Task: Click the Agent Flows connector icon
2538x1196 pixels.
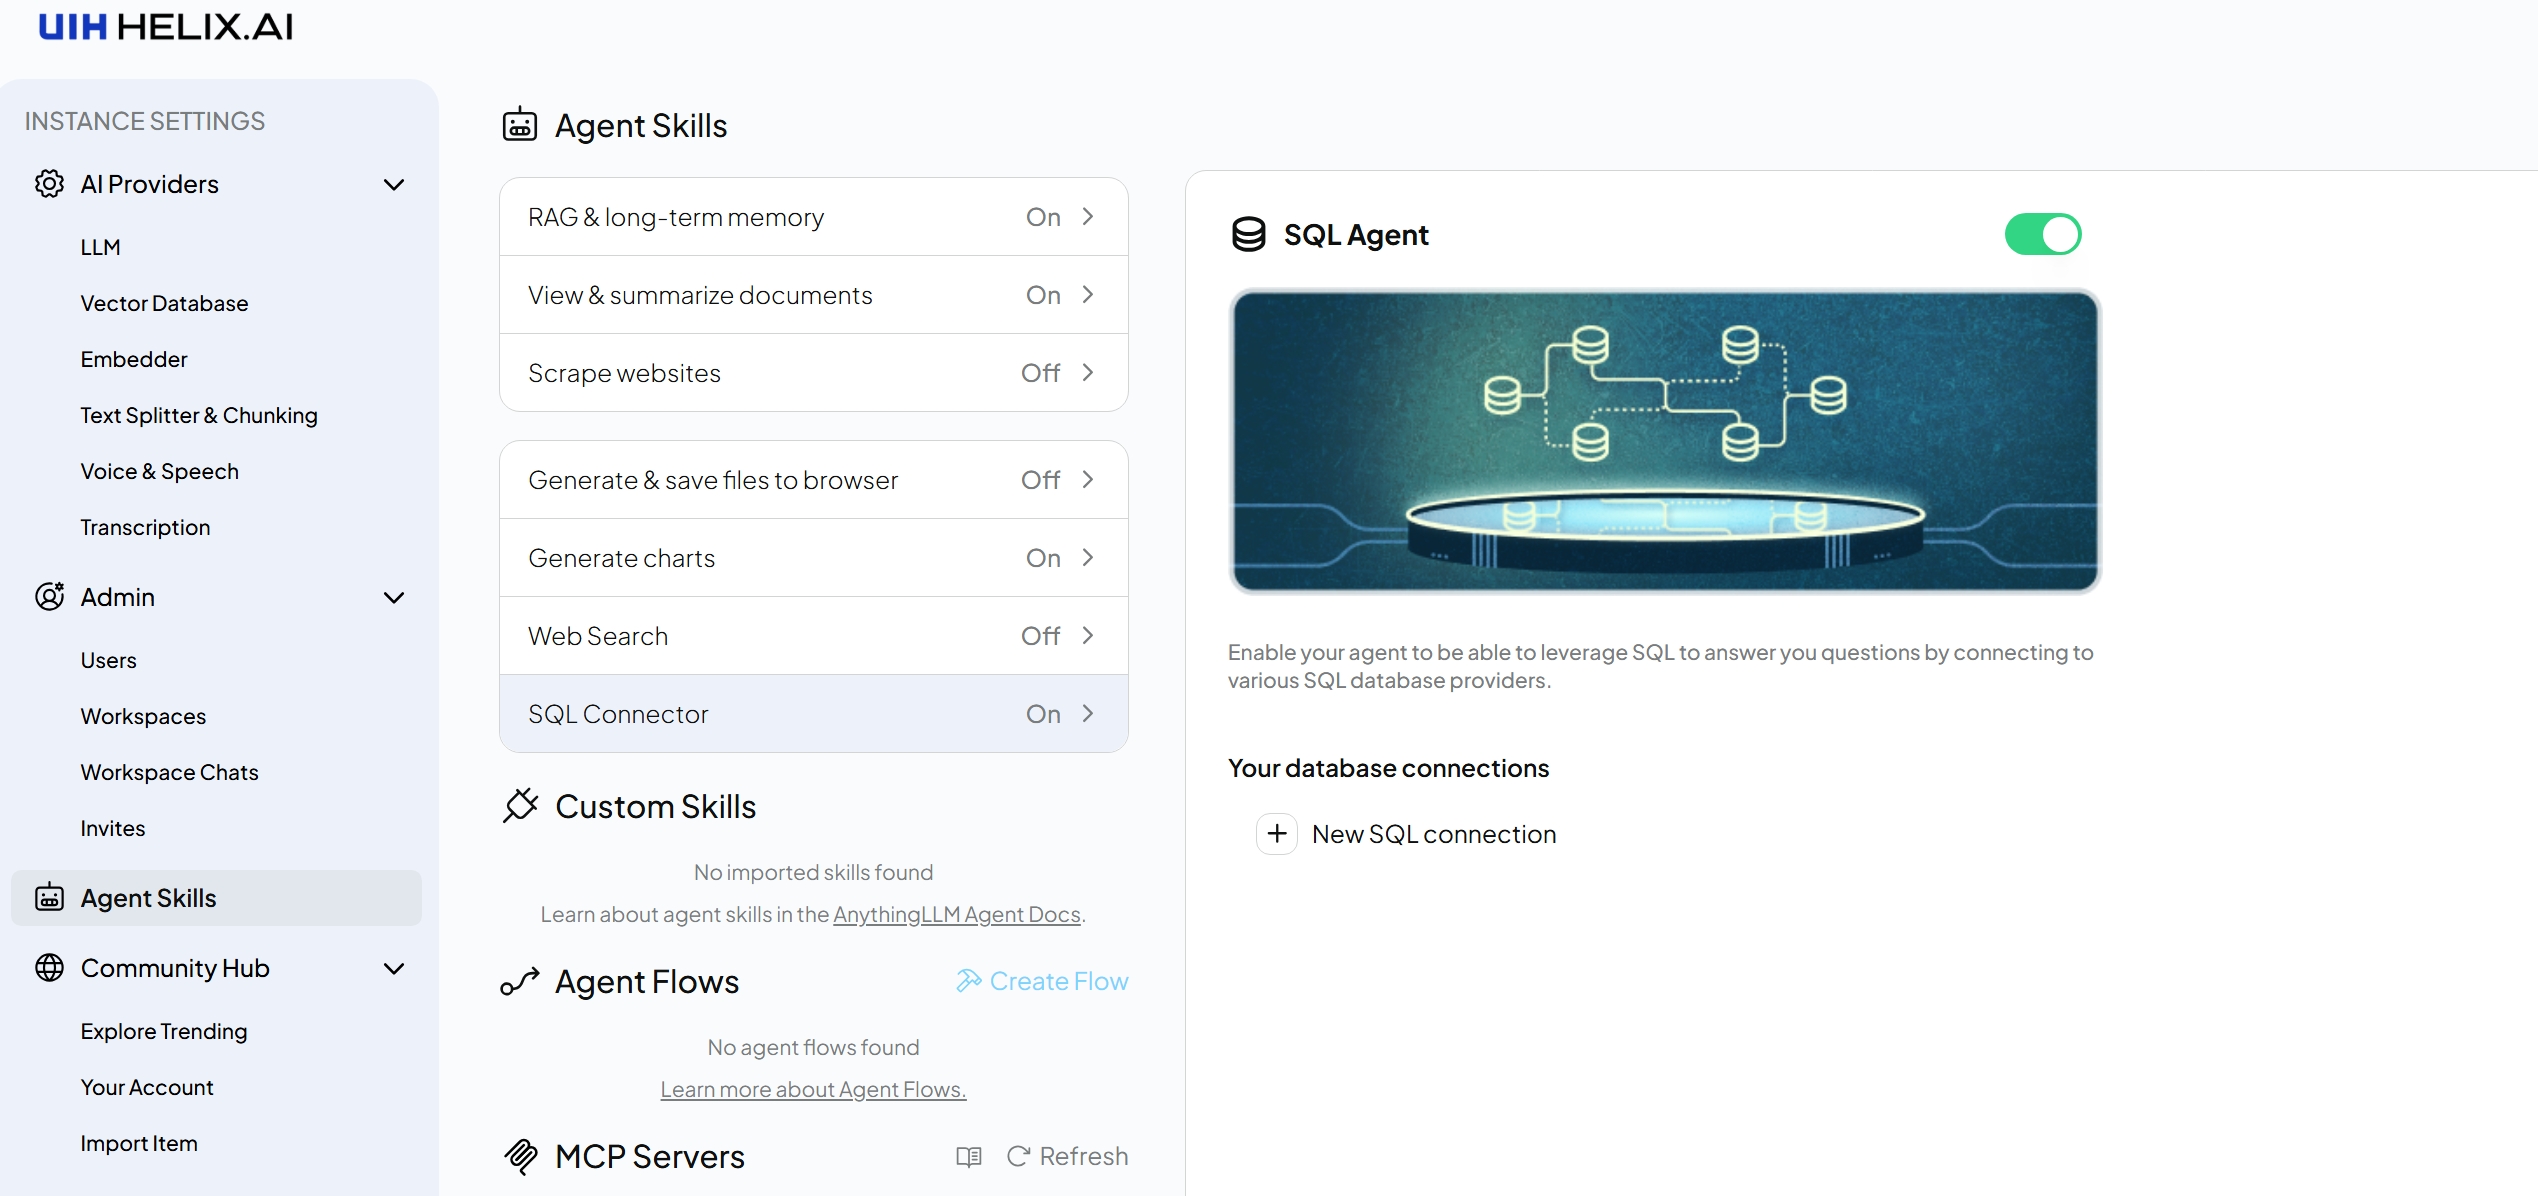Action: click(x=520, y=981)
